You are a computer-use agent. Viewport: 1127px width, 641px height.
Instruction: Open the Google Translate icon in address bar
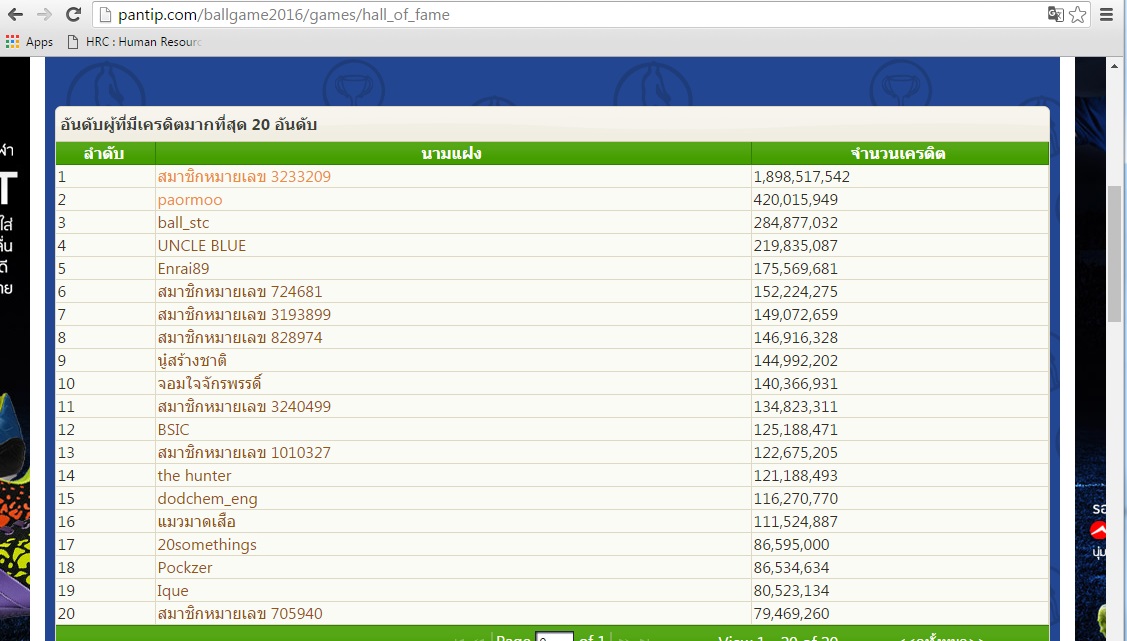click(x=1055, y=14)
